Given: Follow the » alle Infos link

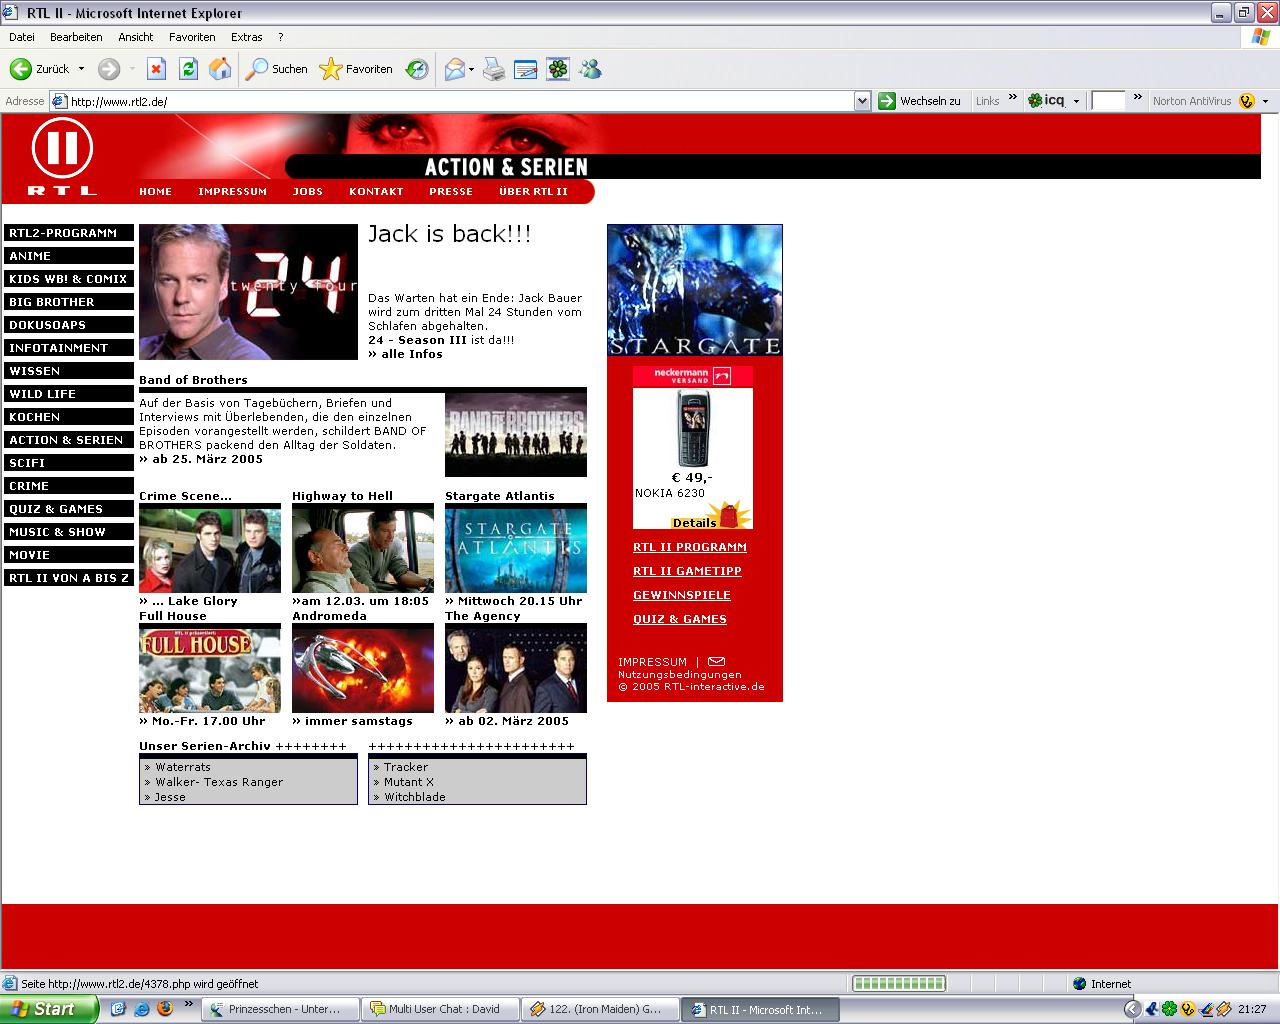Looking at the screenshot, I should click(x=405, y=354).
